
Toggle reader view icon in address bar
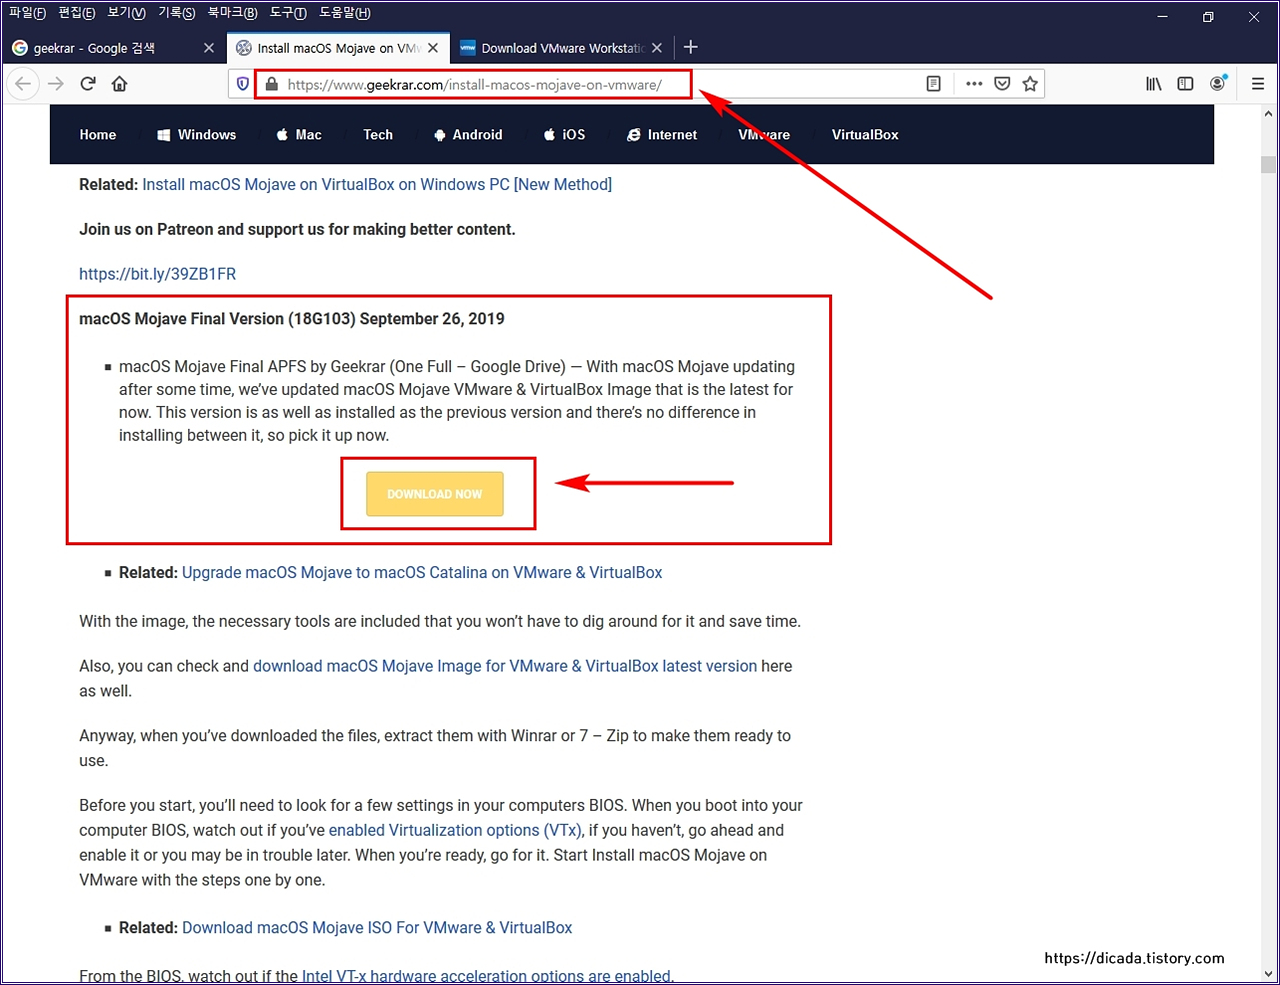coord(934,84)
